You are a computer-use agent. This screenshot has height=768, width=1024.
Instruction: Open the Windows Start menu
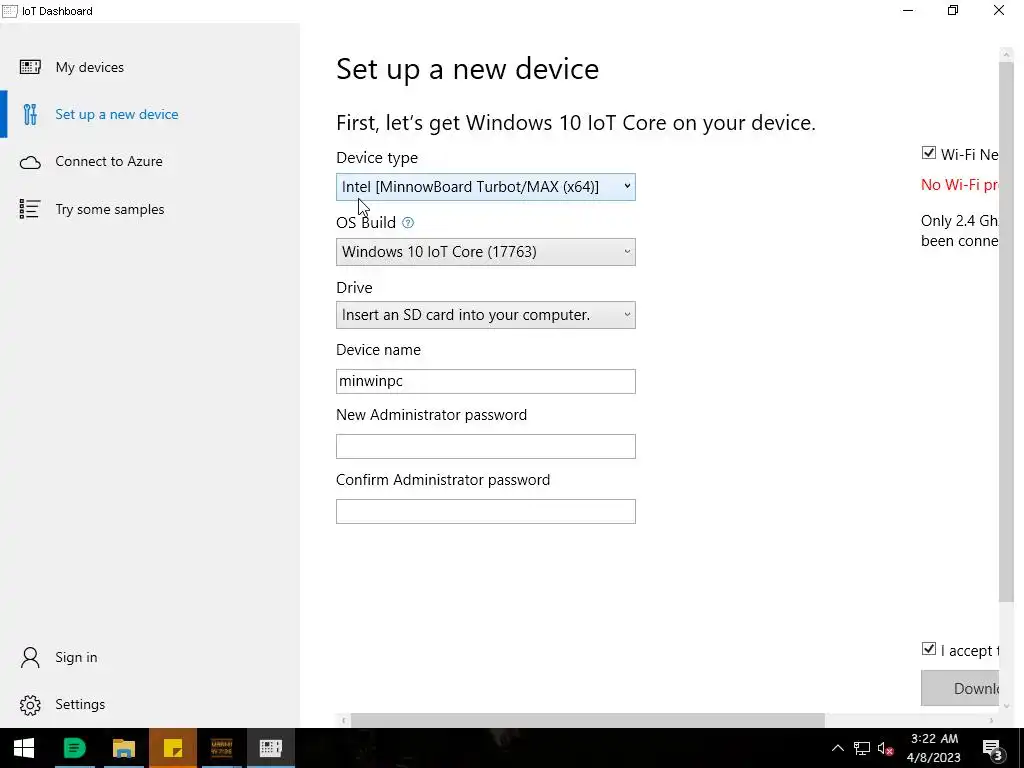coord(24,748)
